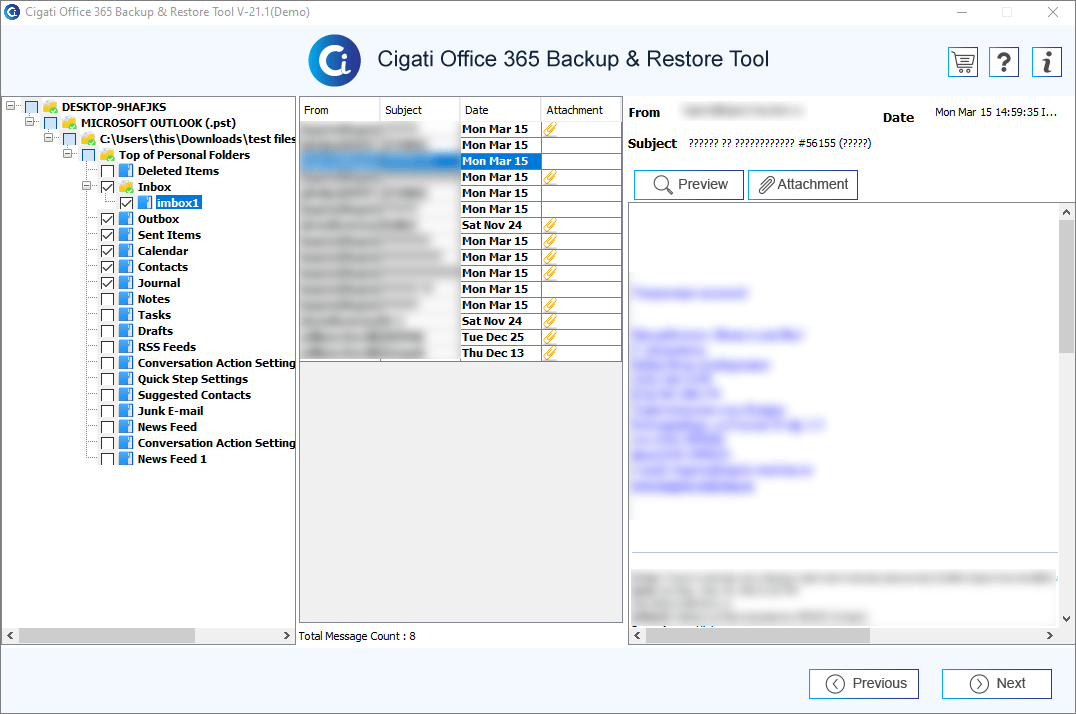The image size is (1076, 714).
Task: Click the Top of Personal Folders icon
Action: click(107, 155)
